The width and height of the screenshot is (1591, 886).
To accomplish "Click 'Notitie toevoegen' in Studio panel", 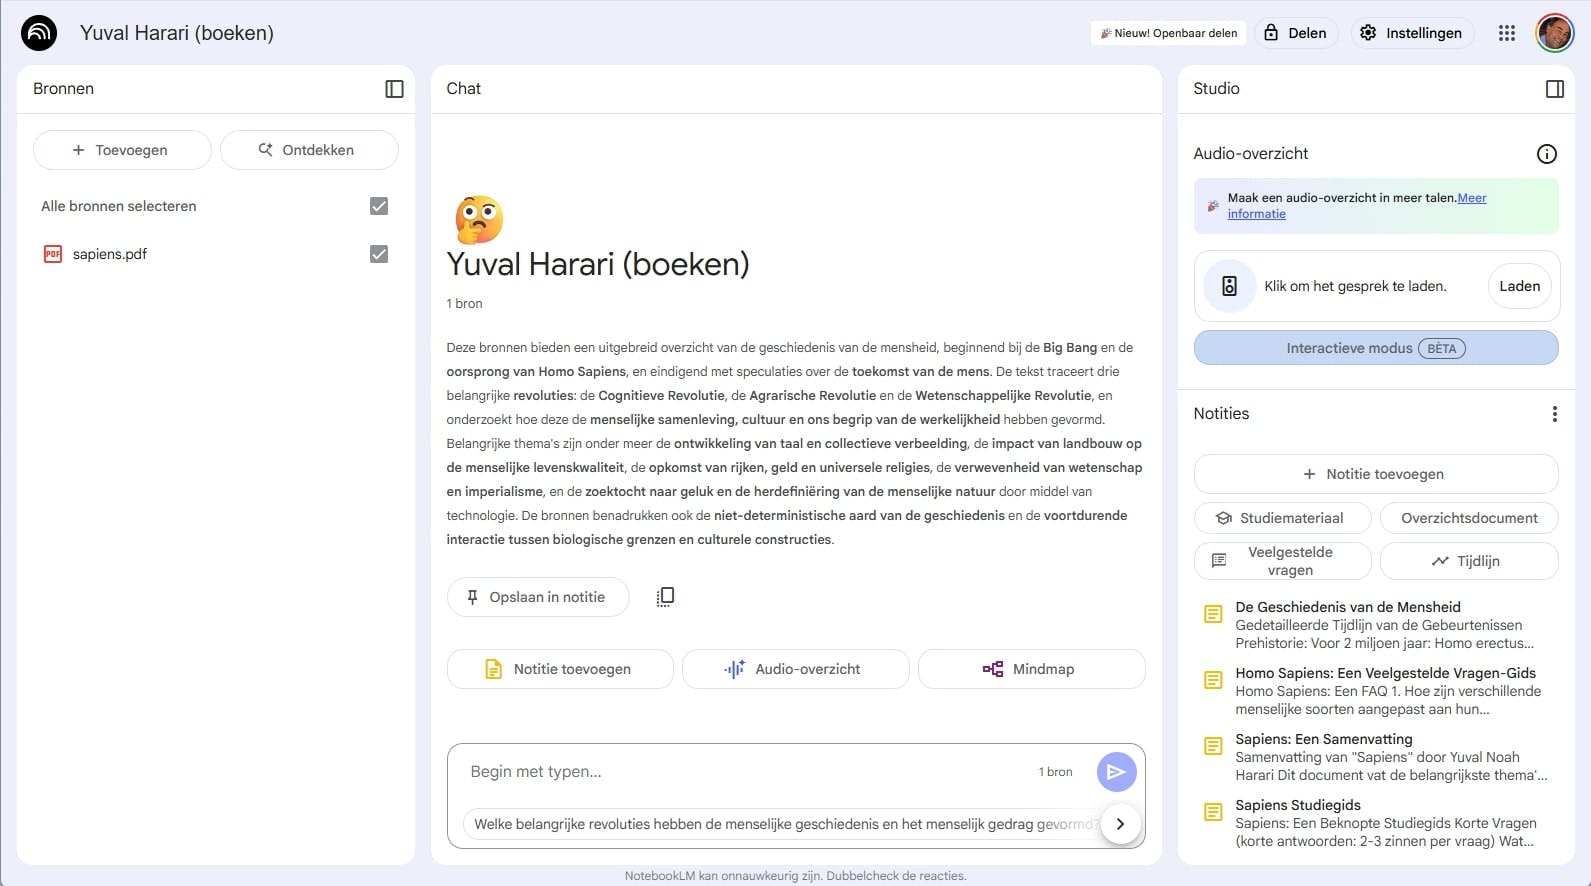I will [1376, 474].
